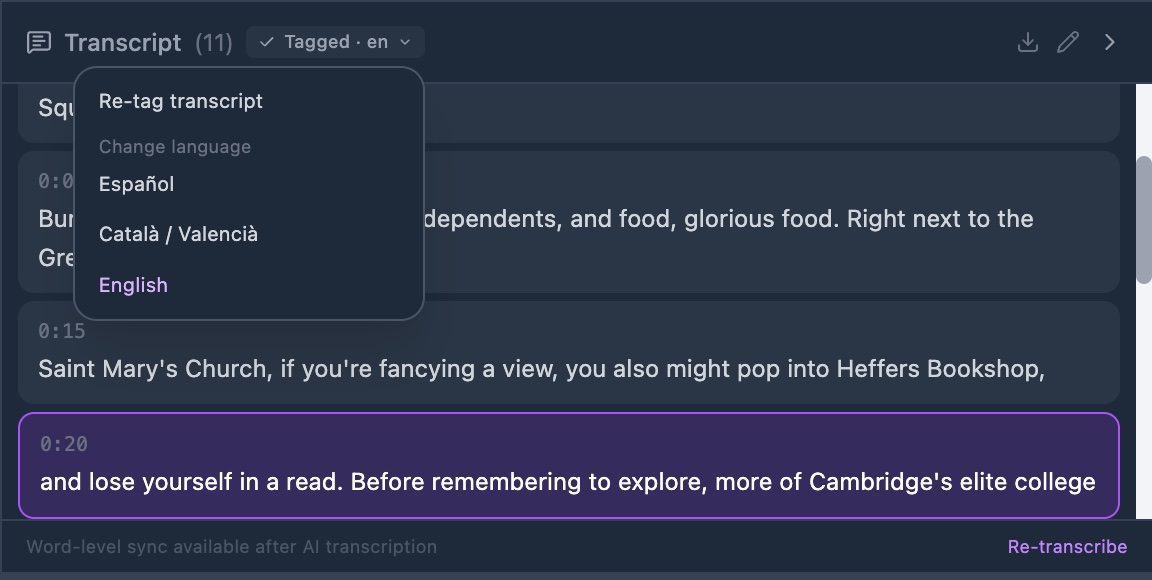Image resolution: width=1152 pixels, height=580 pixels.
Task: Click the dropdown chevron beside en
Action: coord(405,43)
